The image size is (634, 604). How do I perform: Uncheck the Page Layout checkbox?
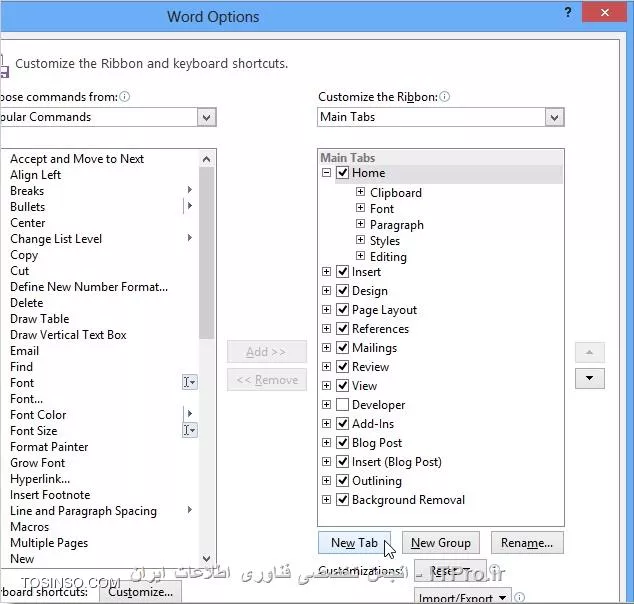[x=342, y=309]
